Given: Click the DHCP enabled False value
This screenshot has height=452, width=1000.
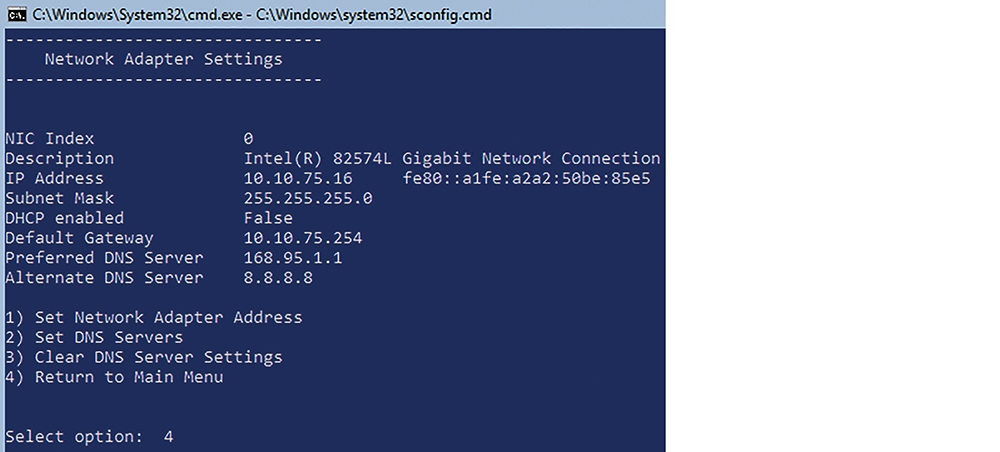Looking at the screenshot, I should pyautogui.click(x=268, y=218).
